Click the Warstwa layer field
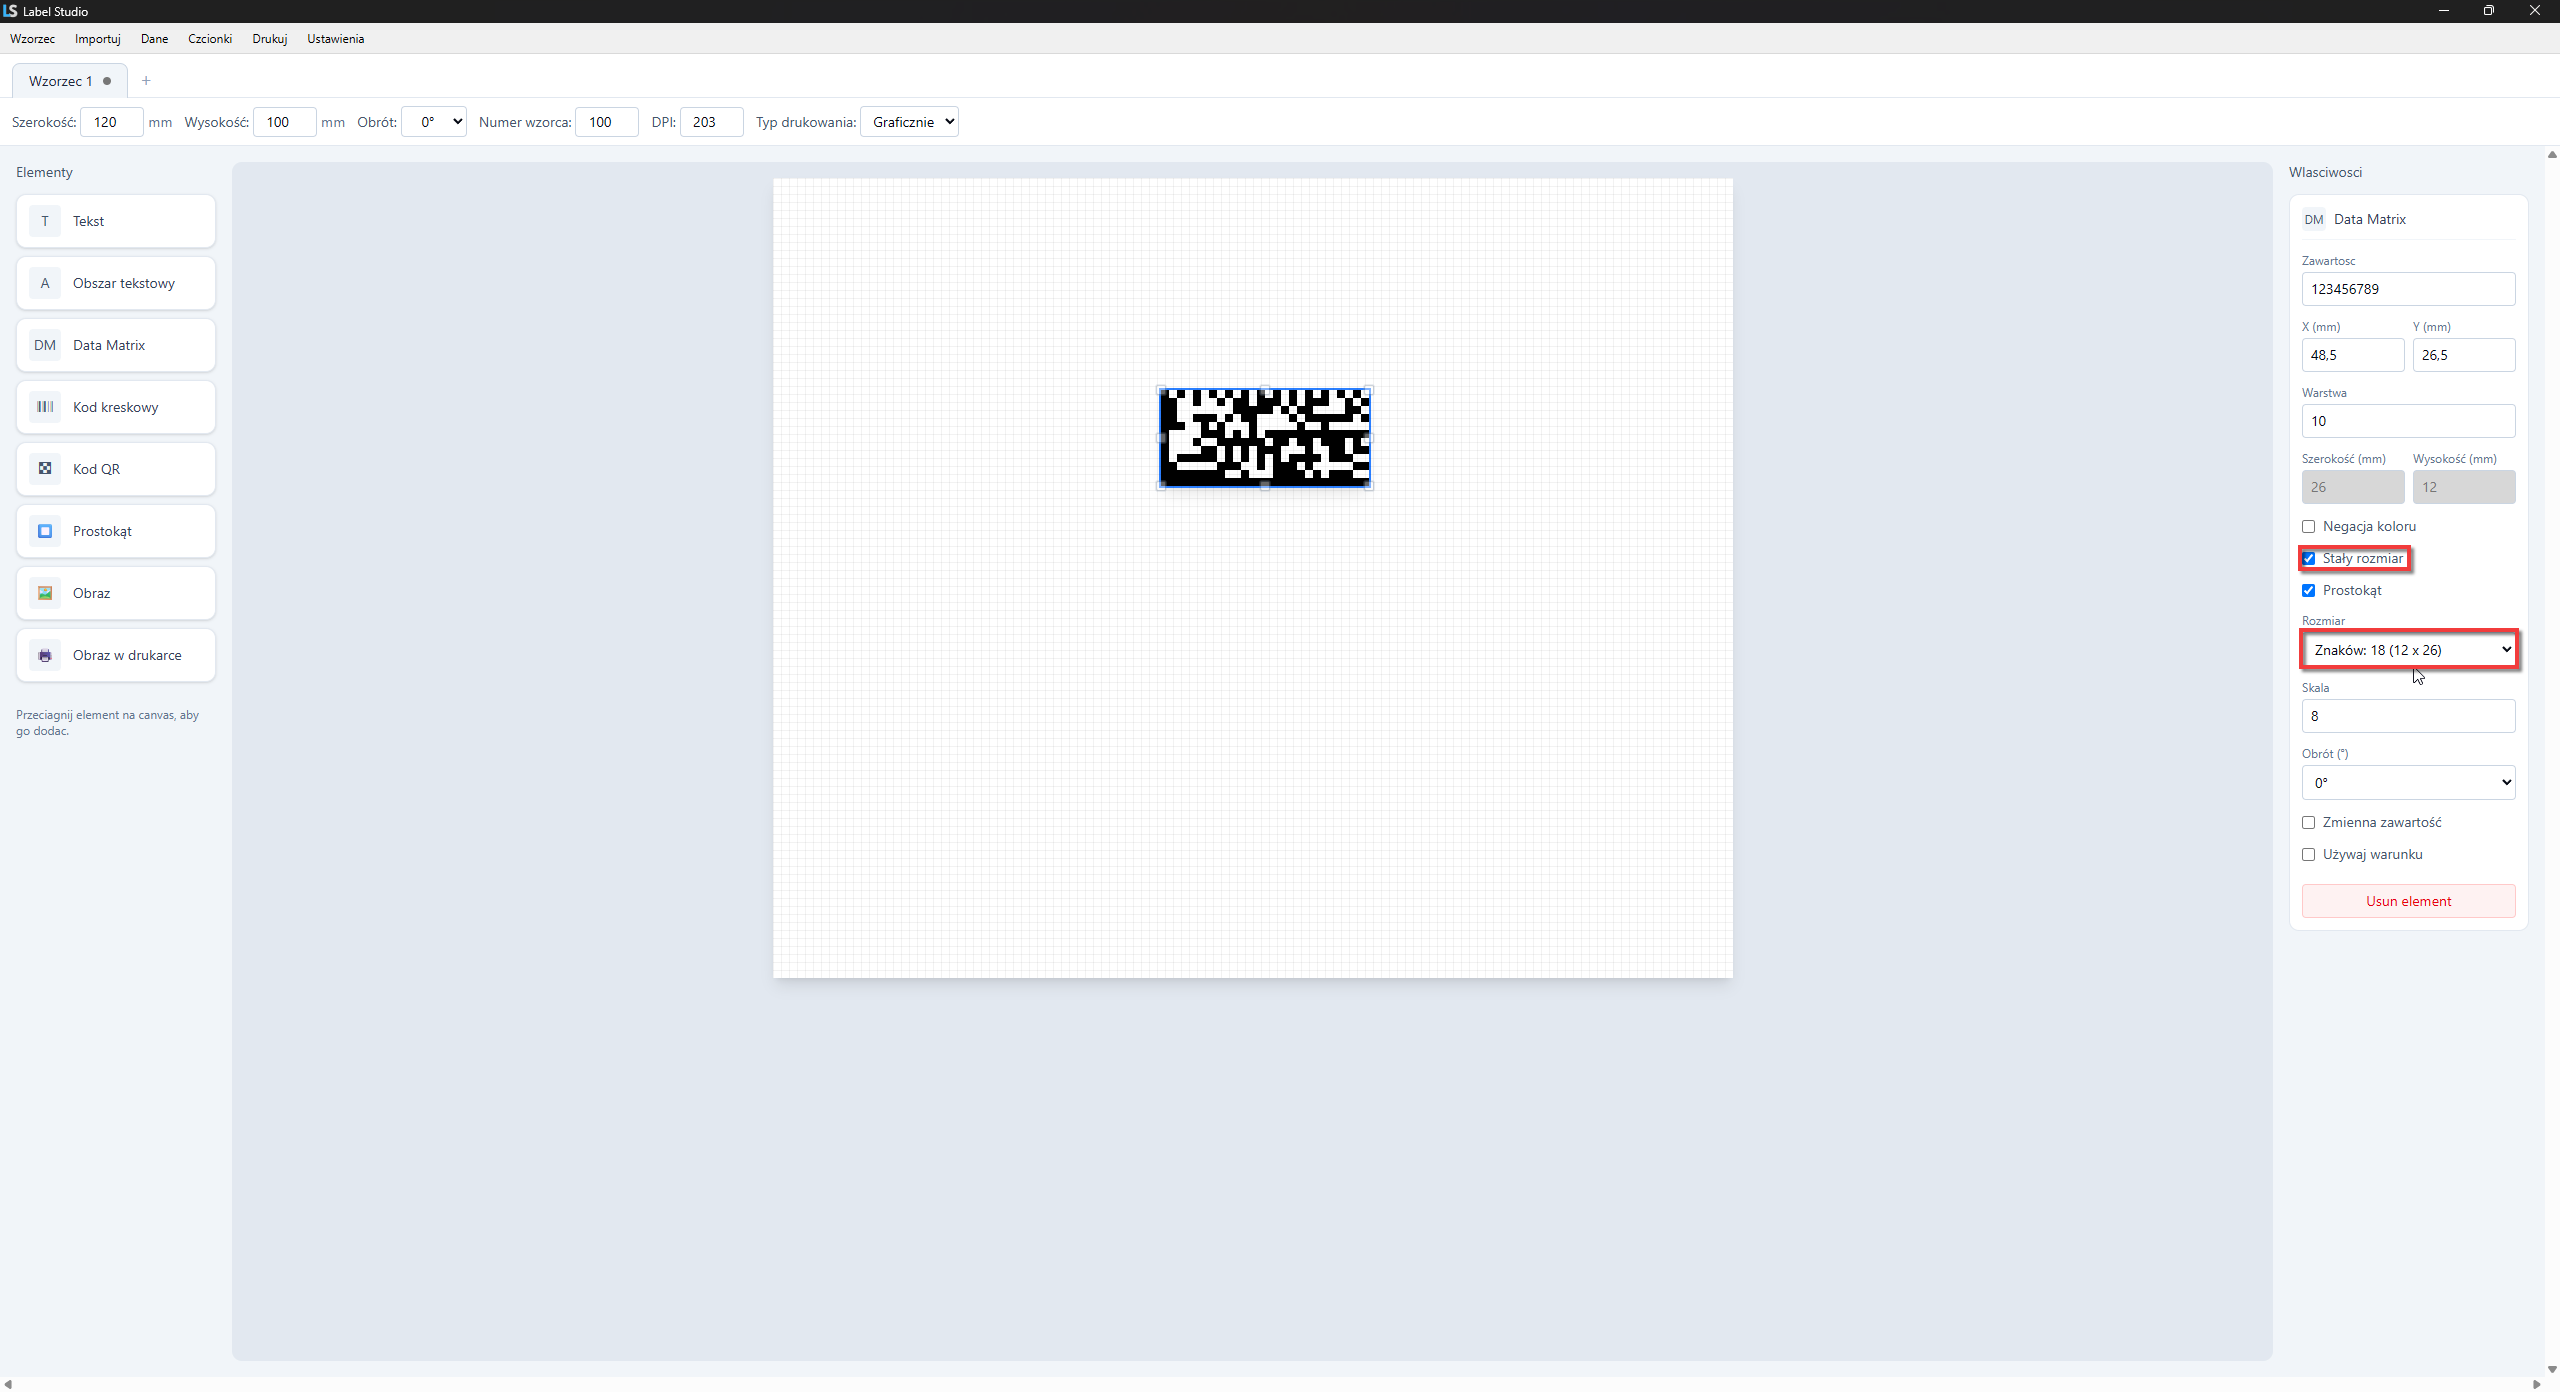The image size is (2560, 1392). pyautogui.click(x=2408, y=421)
